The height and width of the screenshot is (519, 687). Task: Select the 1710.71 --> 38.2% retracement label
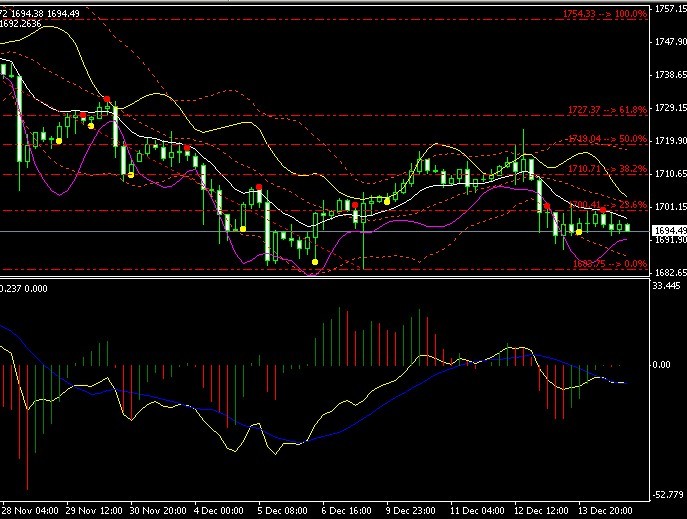pyautogui.click(x=607, y=169)
